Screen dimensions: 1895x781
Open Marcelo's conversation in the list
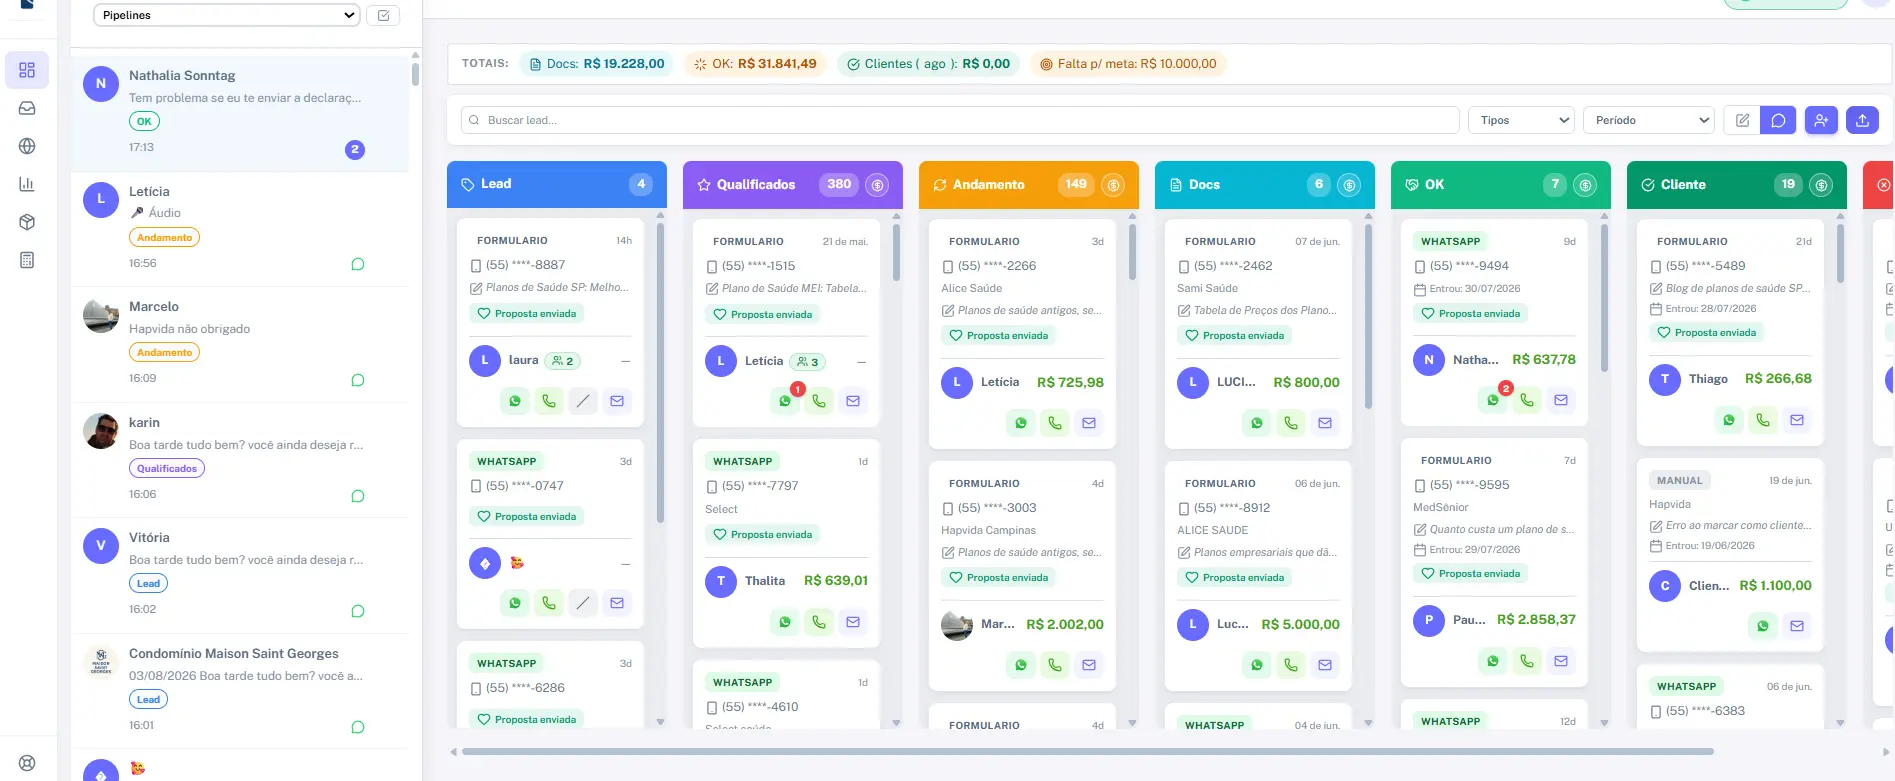[240, 344]
